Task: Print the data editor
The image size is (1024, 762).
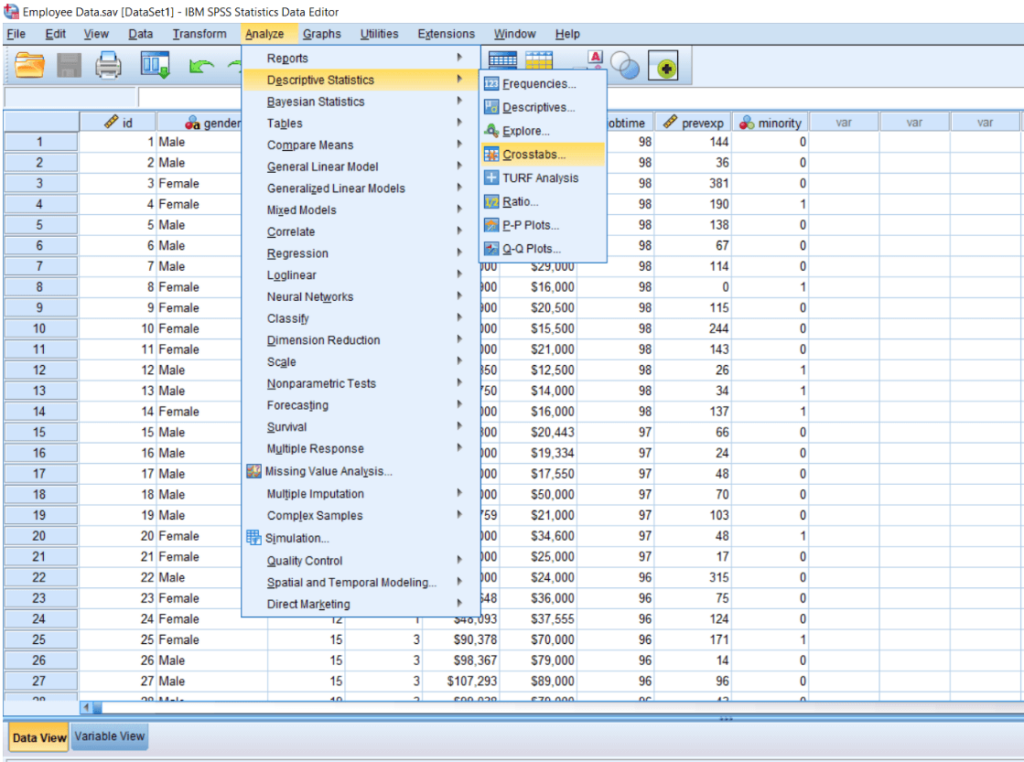Action: pyautogui.click(x=105, y=63)
